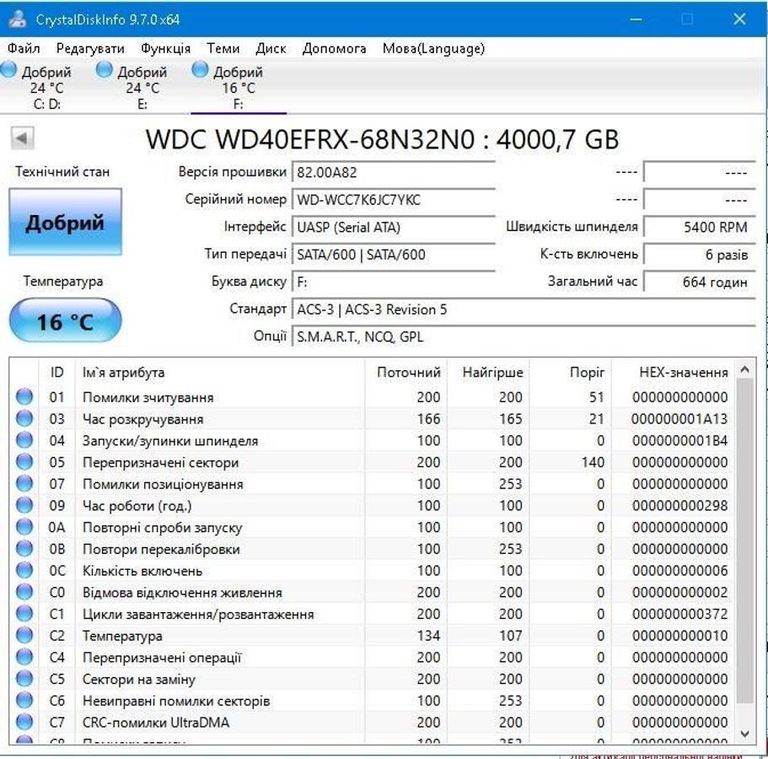
Task: Click the drive letter field F:
Action: 393,282
